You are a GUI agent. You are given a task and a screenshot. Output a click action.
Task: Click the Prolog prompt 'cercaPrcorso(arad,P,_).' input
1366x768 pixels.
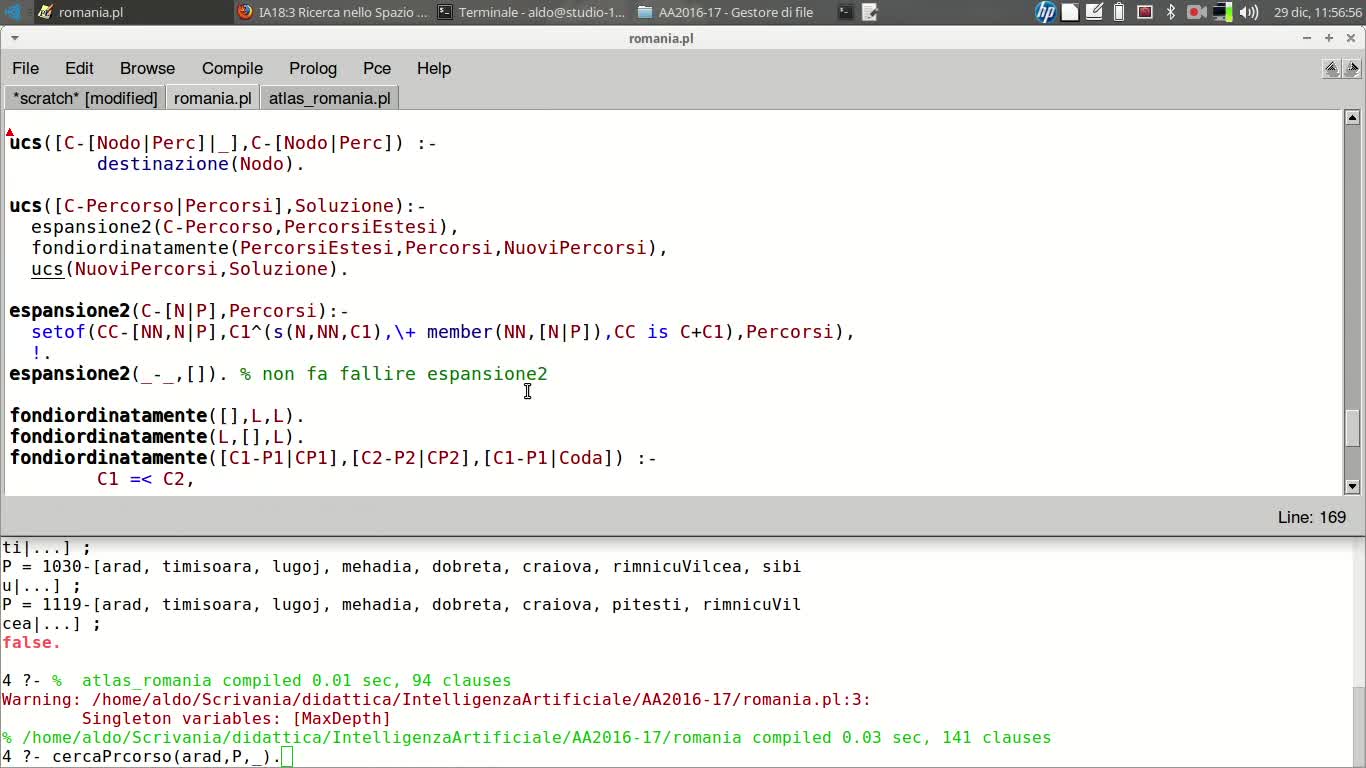point(167,757)
